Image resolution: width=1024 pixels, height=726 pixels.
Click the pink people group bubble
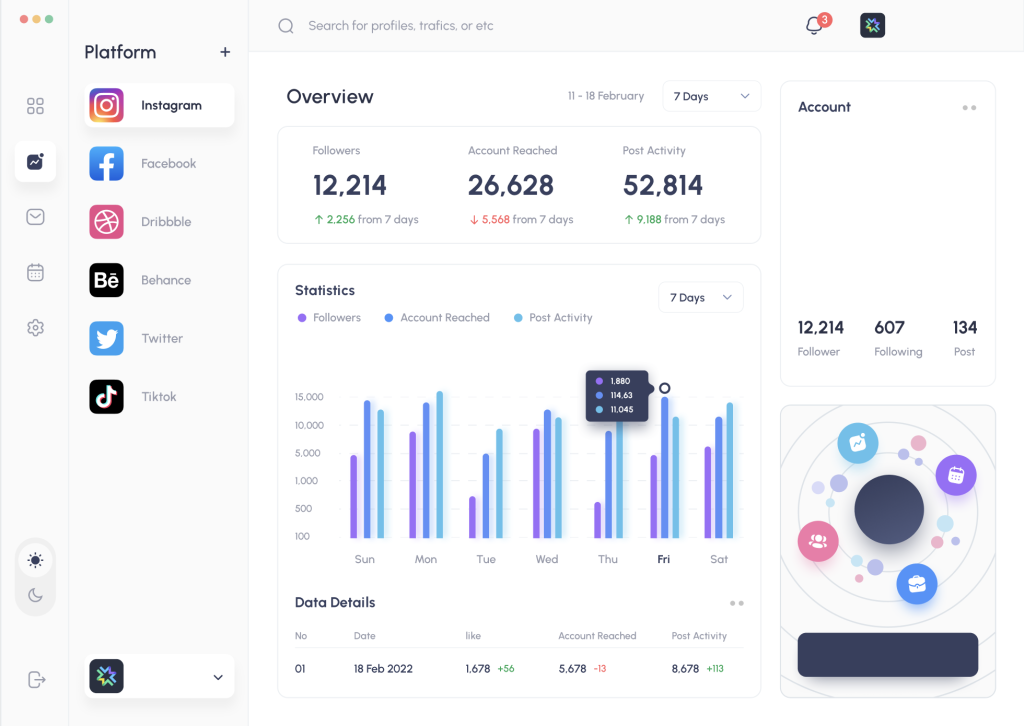coord(817,540)
